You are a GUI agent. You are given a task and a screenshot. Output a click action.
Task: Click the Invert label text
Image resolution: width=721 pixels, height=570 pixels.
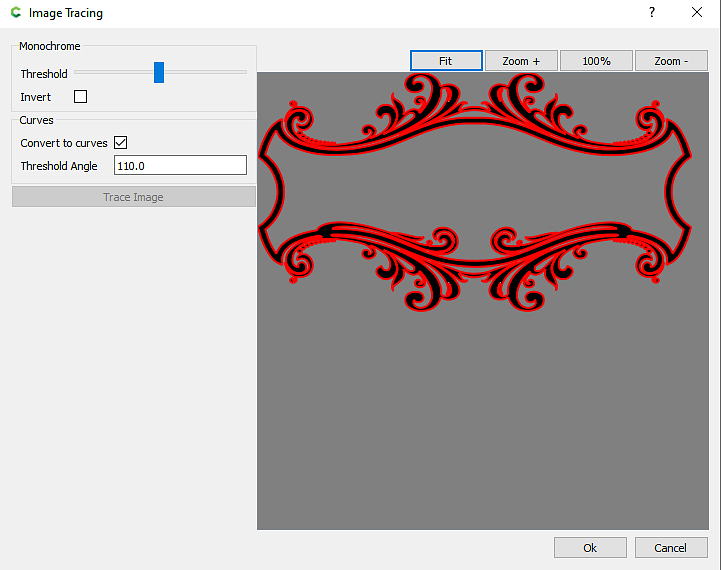[35, 97]
